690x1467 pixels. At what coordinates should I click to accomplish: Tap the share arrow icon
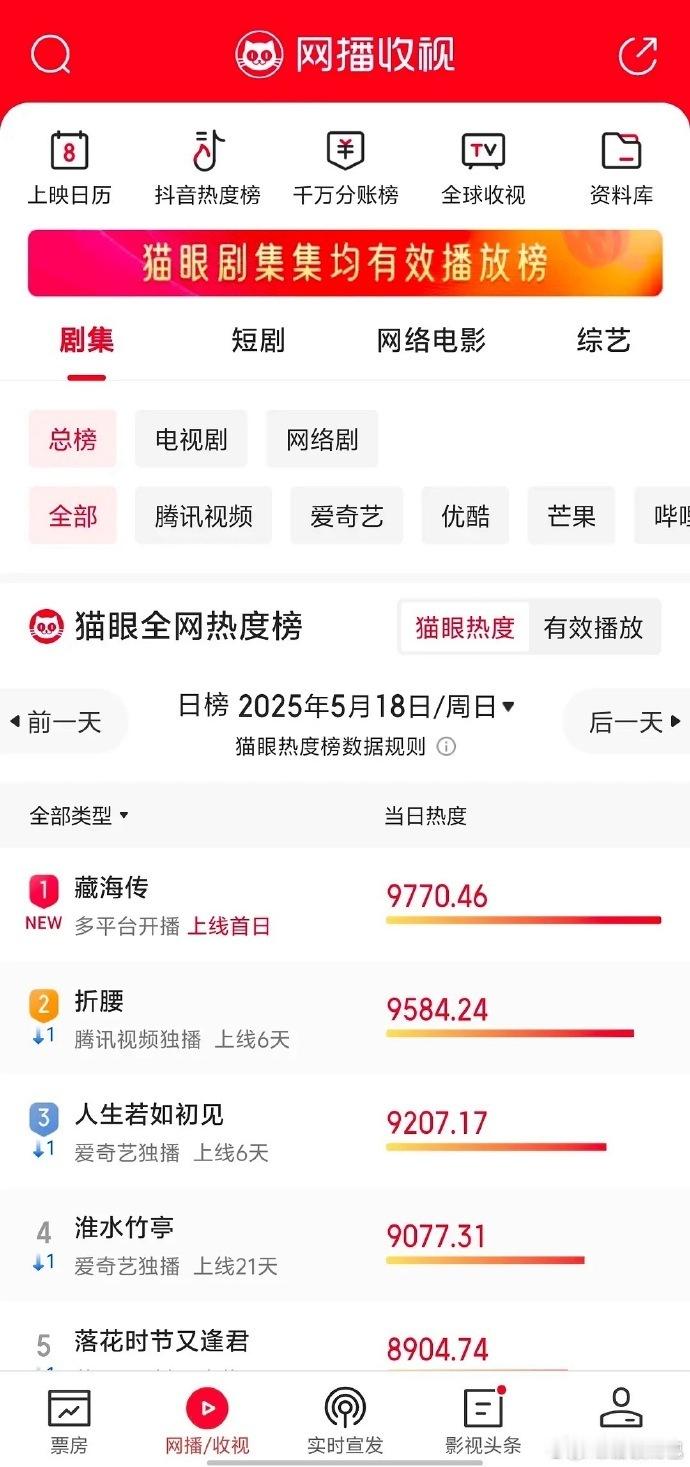[x=638, y=55]
